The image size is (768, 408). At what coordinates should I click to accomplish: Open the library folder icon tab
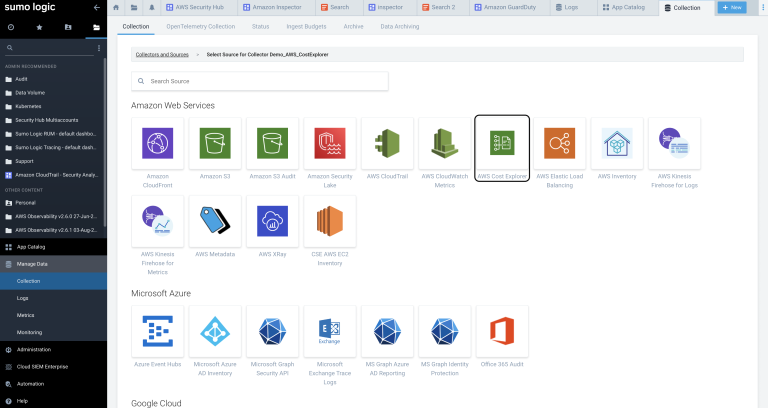point(134,7)
